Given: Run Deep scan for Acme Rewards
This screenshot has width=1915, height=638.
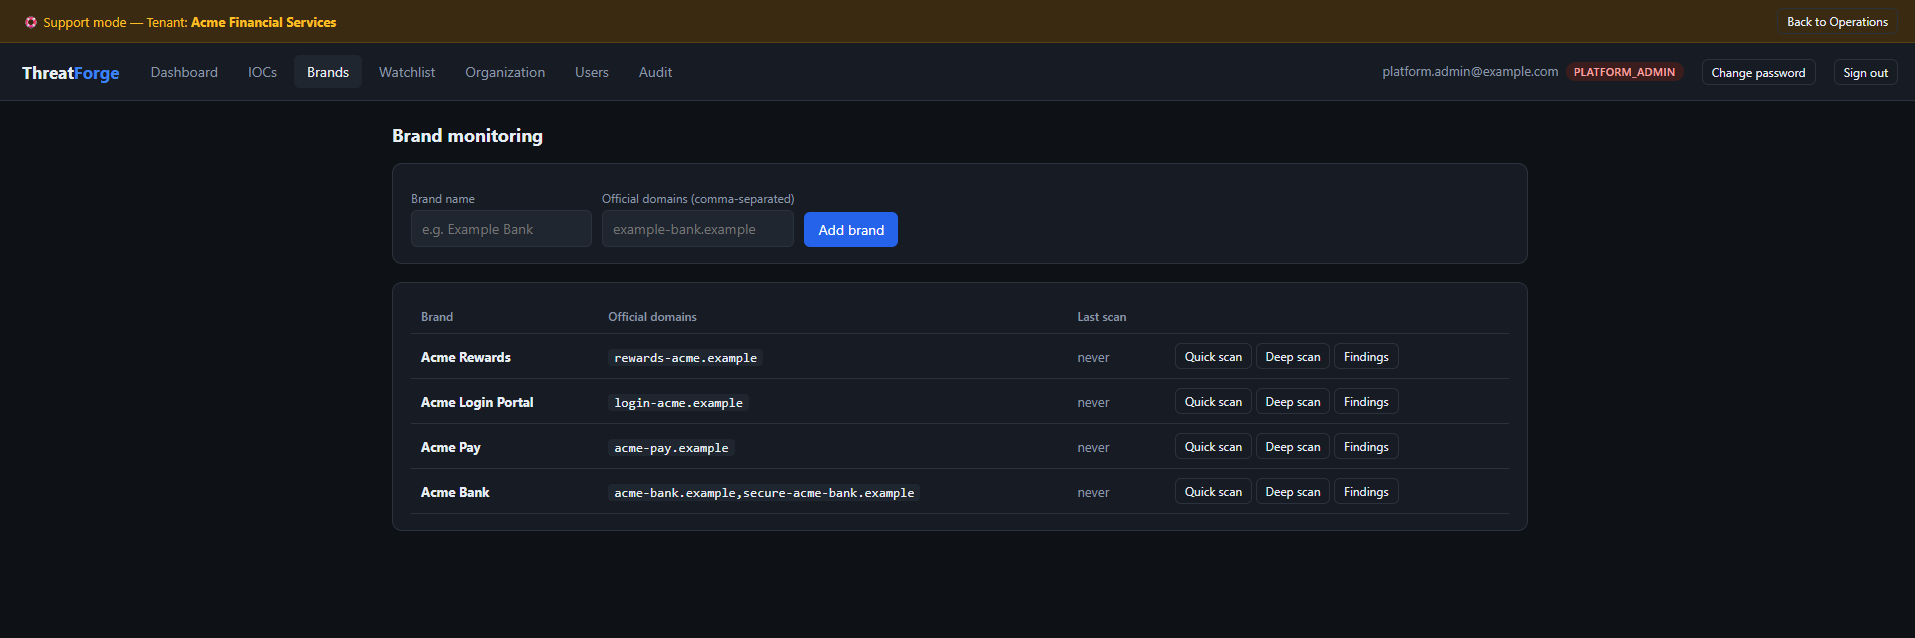Looking at the screenshot, I should click(1292, 357).
